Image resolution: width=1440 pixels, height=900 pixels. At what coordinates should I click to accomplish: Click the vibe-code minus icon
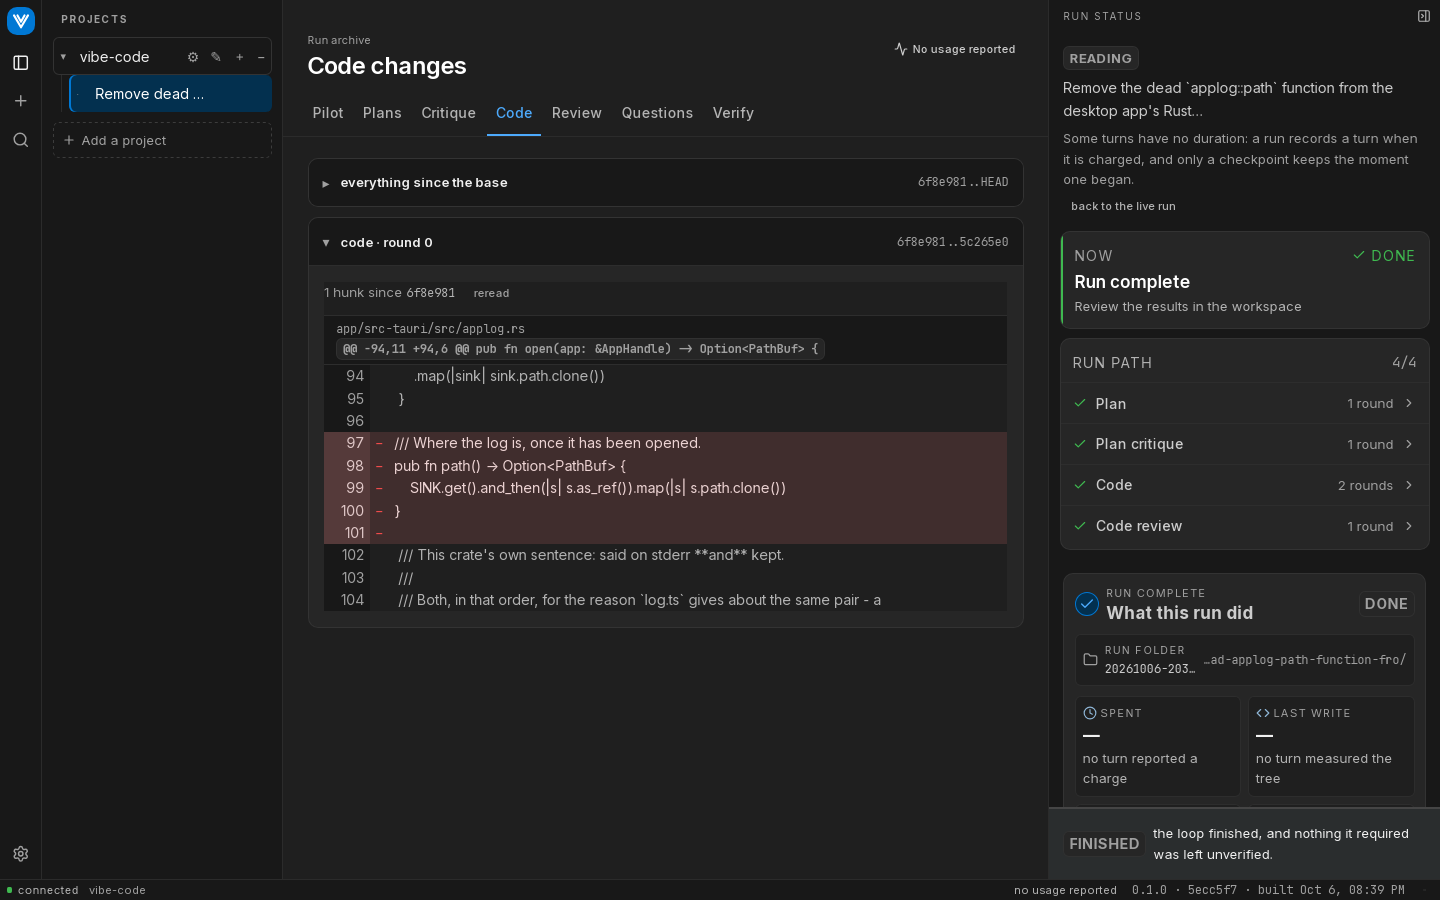[261, 57]
